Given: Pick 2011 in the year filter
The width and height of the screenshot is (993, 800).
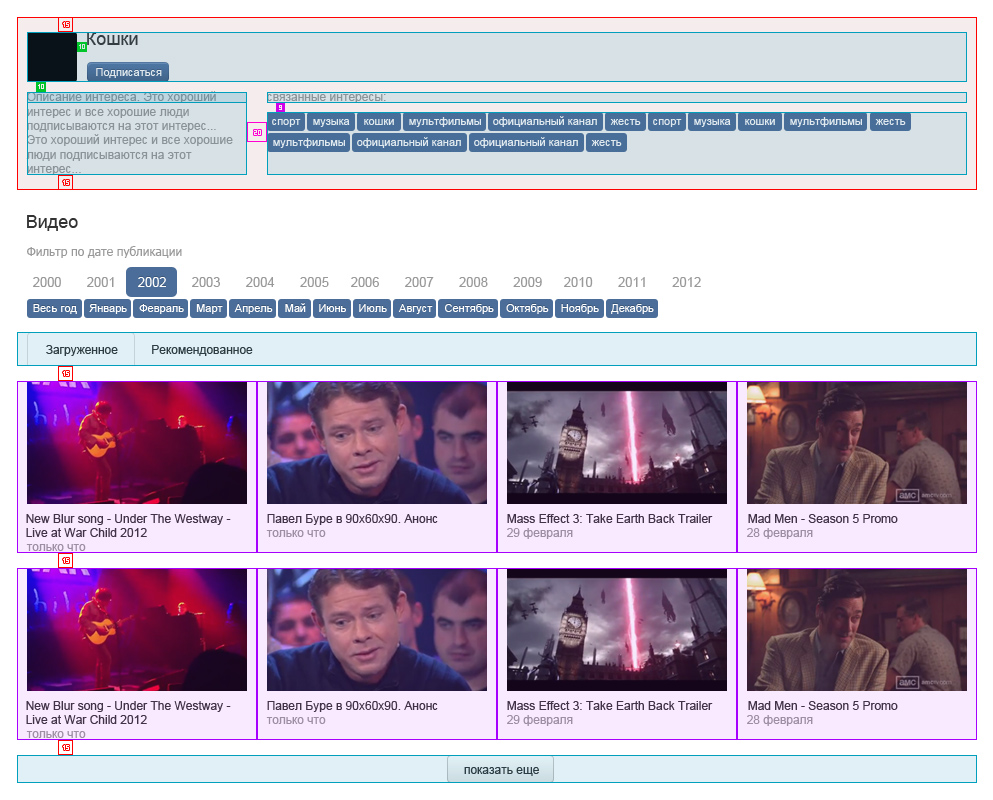Looking at the screenshot, I should [632, 282].
